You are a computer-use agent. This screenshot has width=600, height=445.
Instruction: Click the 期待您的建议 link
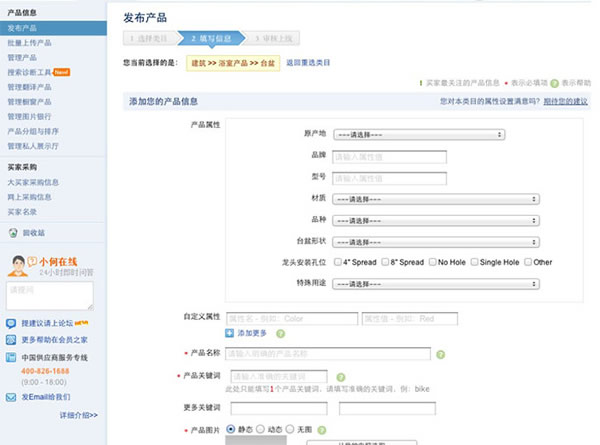pyautogui.click(x=565, y=102)
